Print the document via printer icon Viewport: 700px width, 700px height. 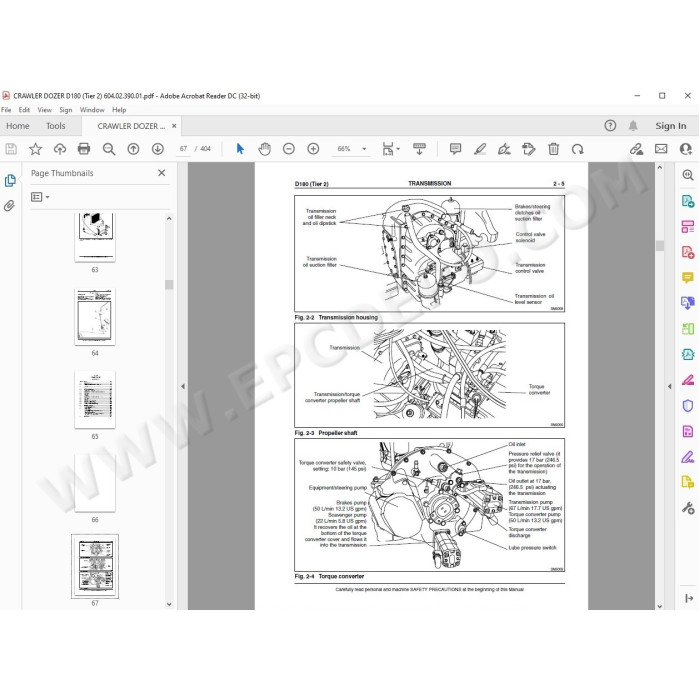pos(84,149)
